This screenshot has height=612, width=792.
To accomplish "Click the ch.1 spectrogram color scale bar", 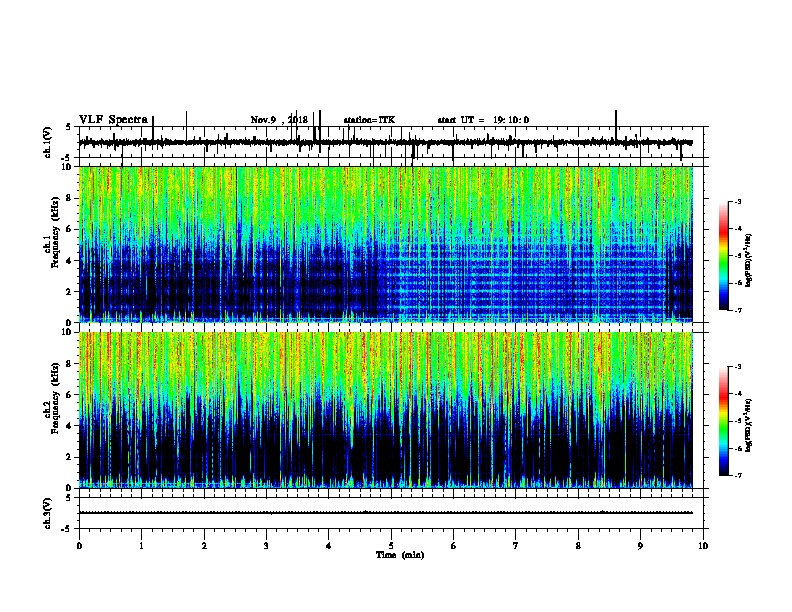I will point(724,256).
